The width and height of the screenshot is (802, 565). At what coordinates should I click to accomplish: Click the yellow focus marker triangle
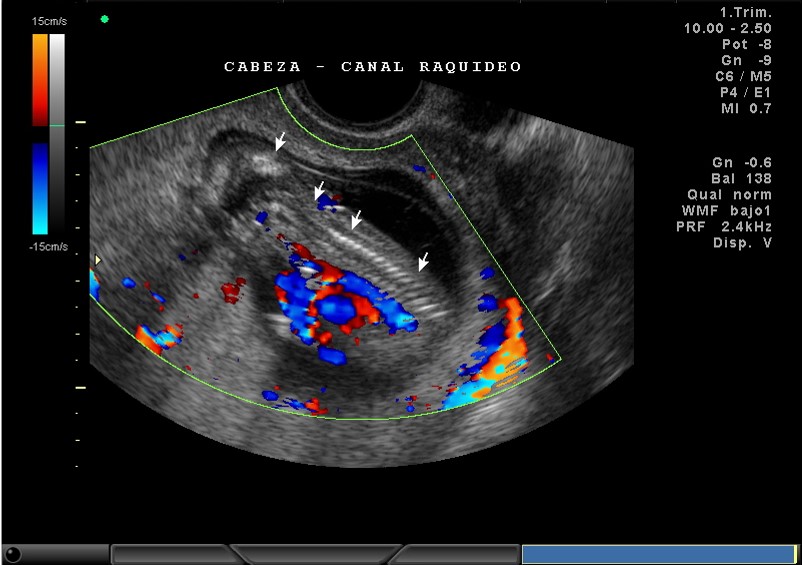97,260
